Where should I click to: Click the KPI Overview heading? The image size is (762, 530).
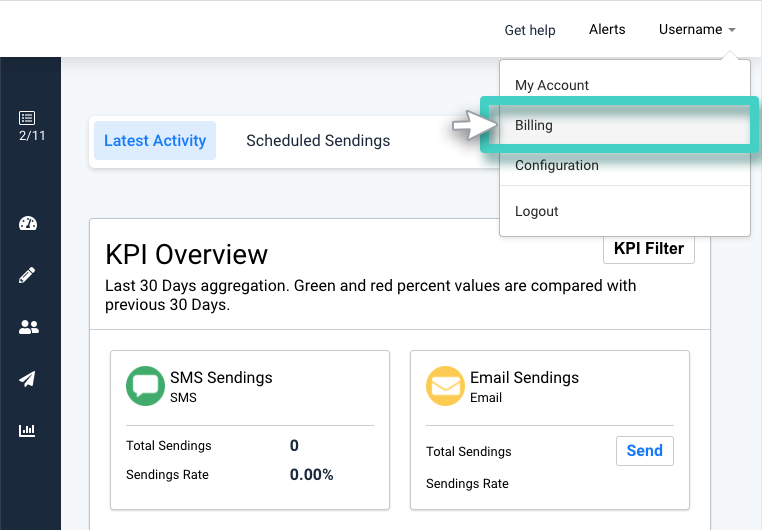click(x=186, y=254)
